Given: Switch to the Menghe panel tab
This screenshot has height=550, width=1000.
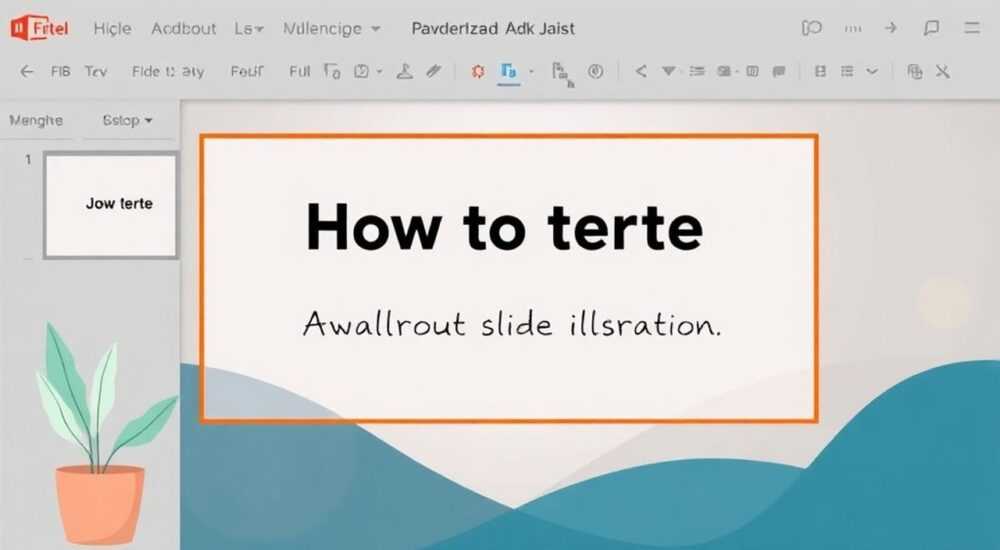Looking at the screenshot, I should (x=36, y=120).
